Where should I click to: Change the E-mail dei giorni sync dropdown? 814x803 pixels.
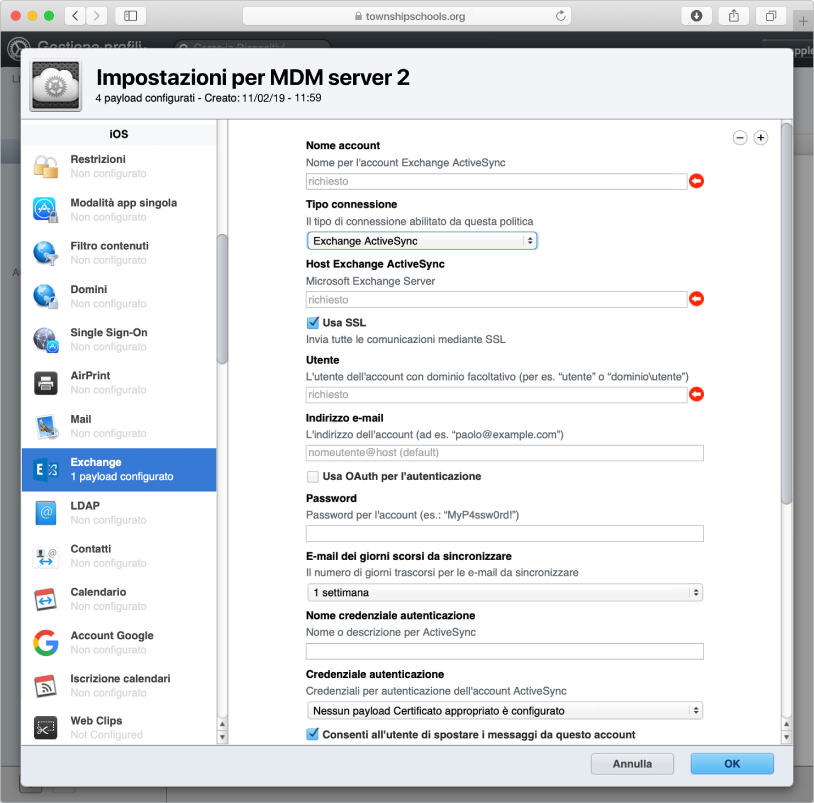pyautogui.click(x=504, y=592)
